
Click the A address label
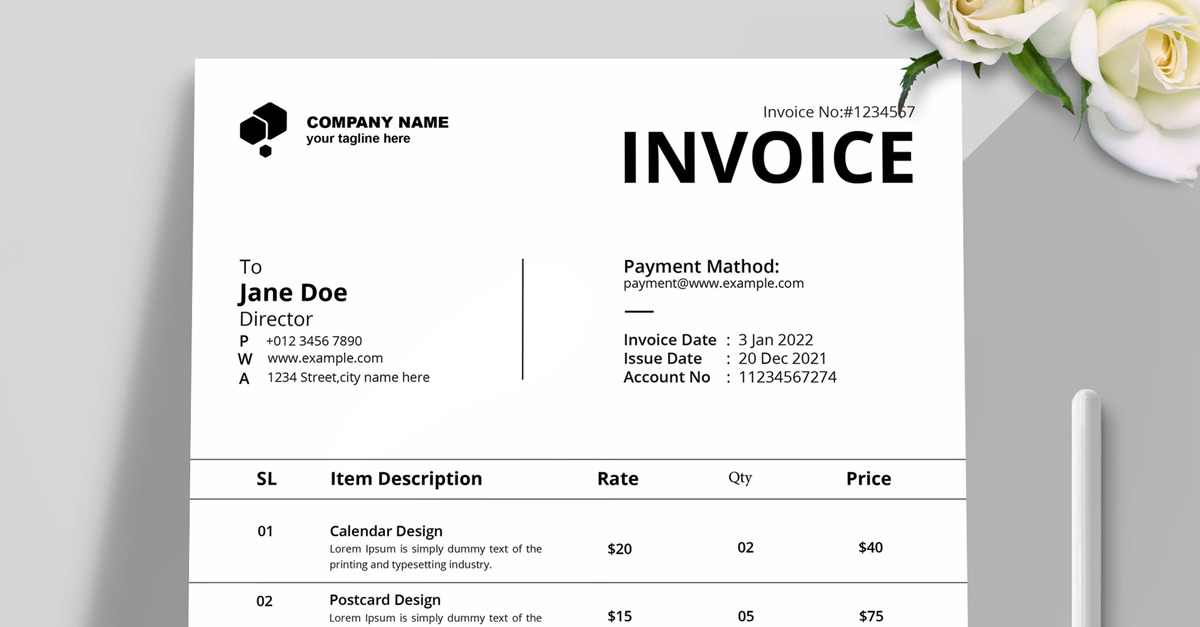tap(244, 379)
